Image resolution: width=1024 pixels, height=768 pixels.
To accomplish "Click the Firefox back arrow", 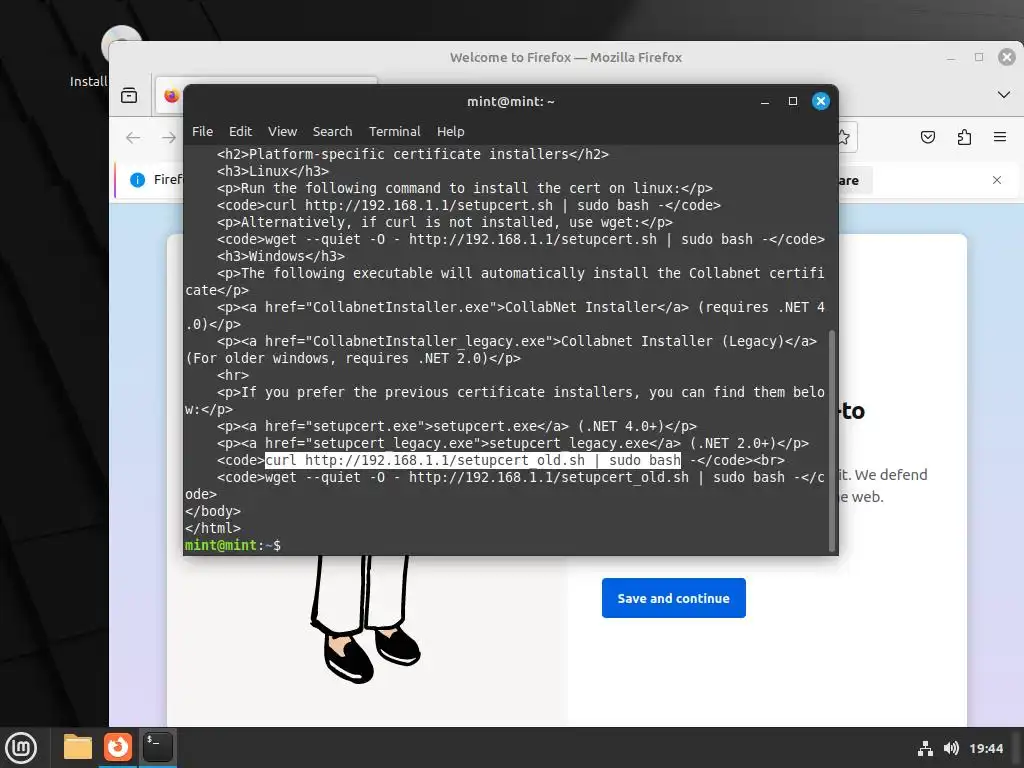I will pyautogui.click(x=133, y=137).
